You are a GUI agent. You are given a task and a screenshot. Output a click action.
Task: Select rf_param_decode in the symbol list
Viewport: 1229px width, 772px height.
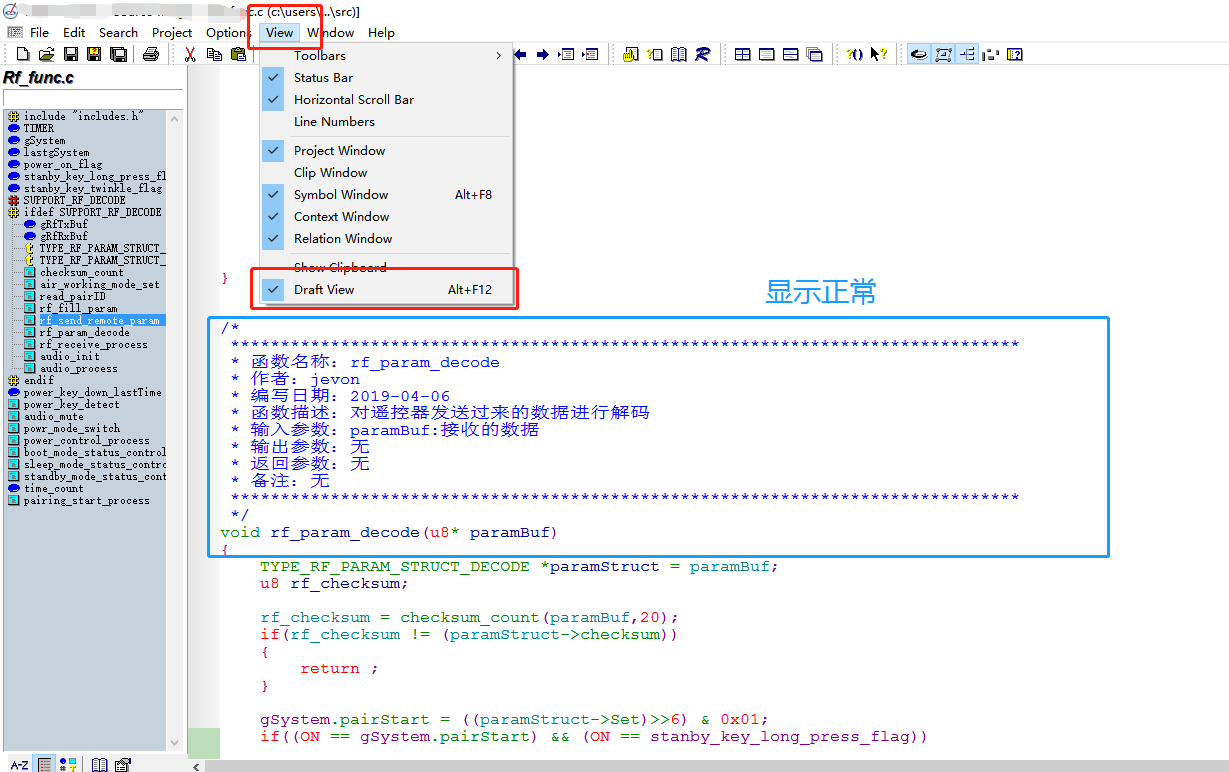pos(80,331)
